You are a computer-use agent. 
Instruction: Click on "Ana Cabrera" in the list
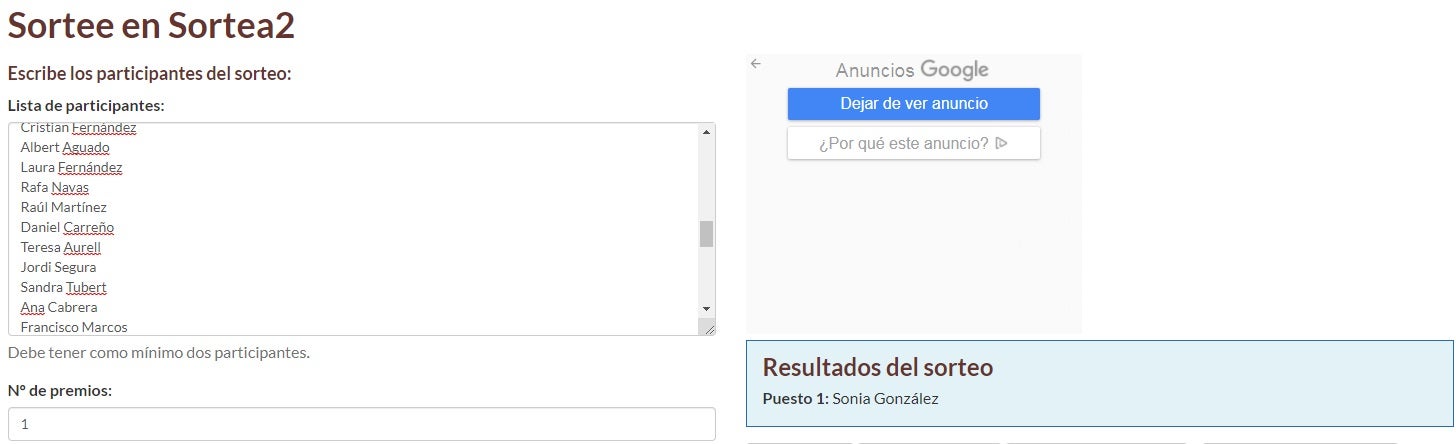click(59, 307)
